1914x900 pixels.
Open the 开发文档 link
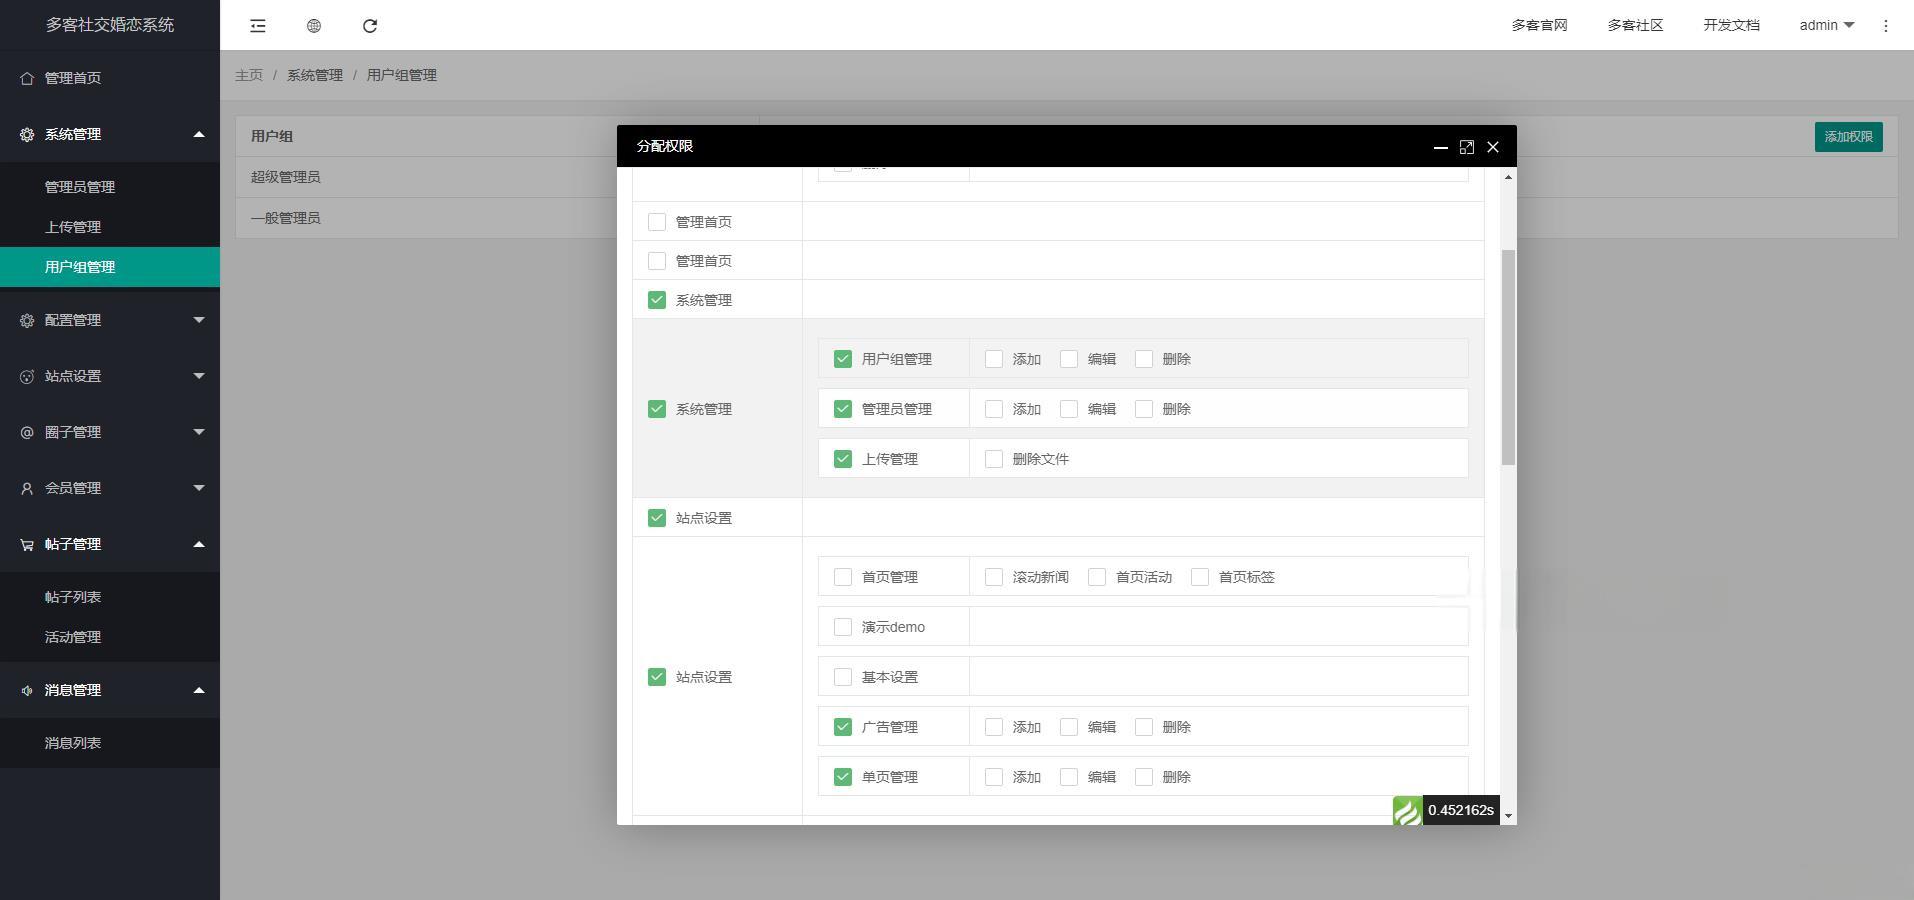coord(1731,26)
